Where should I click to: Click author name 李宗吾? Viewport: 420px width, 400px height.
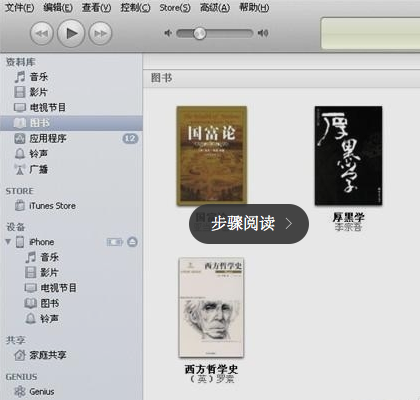coord(348,227)
